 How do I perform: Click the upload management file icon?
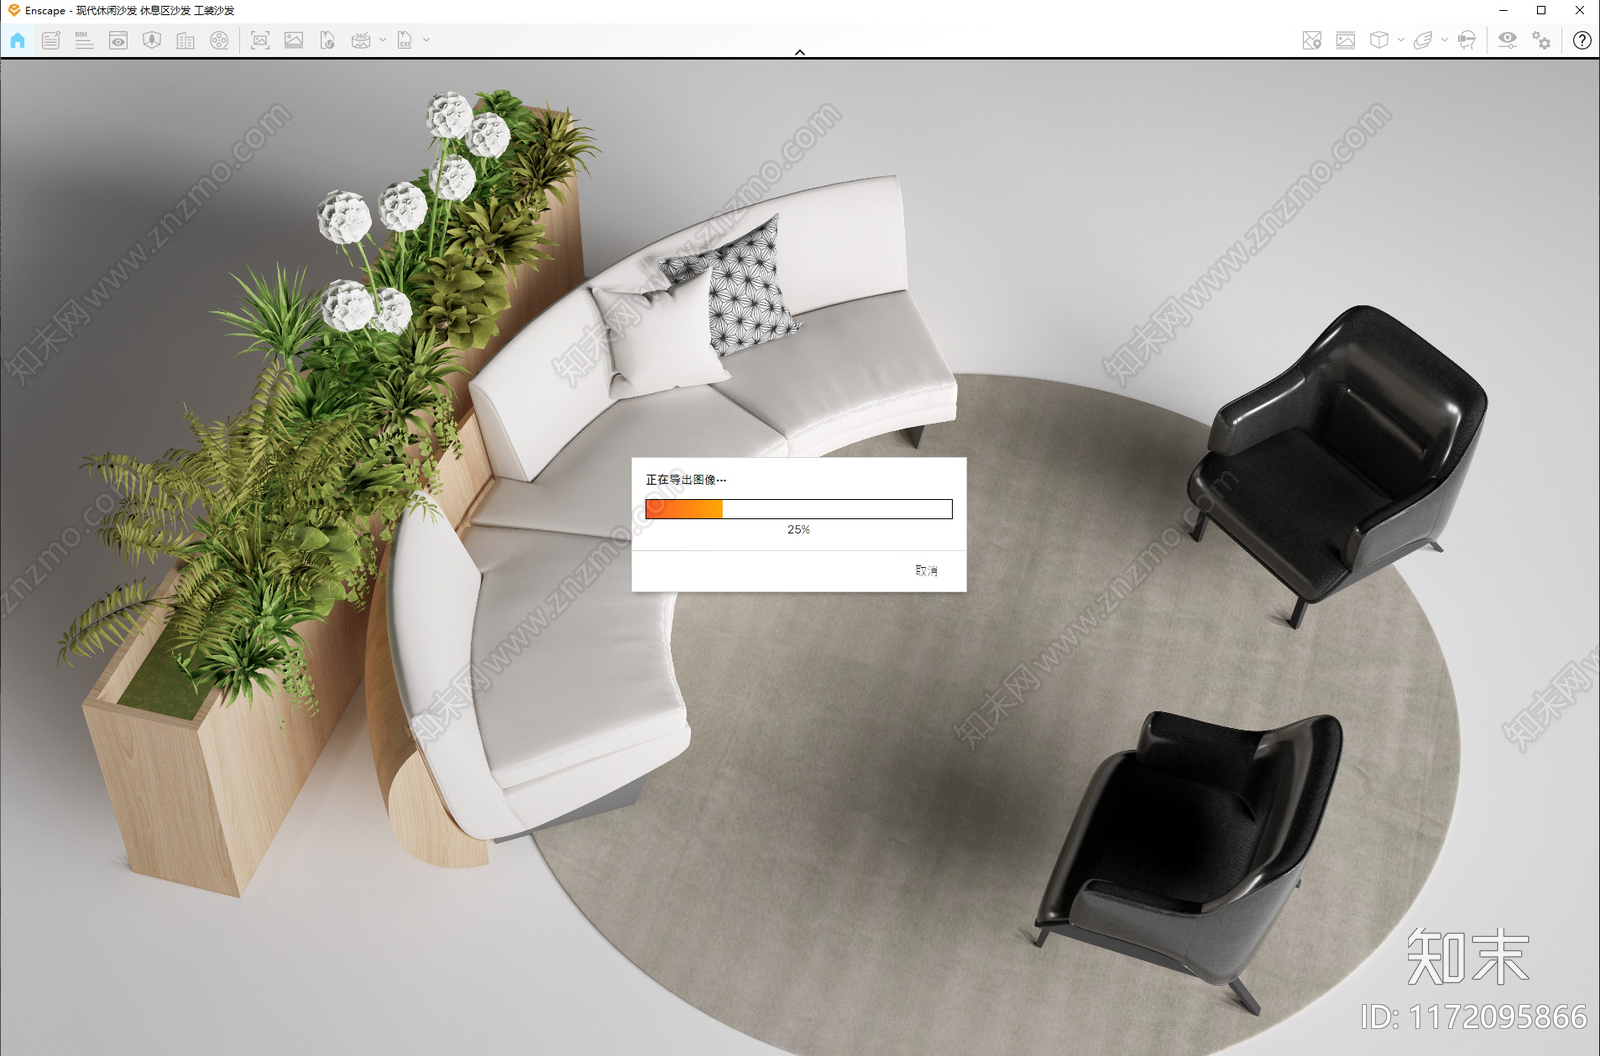point(327,40)
